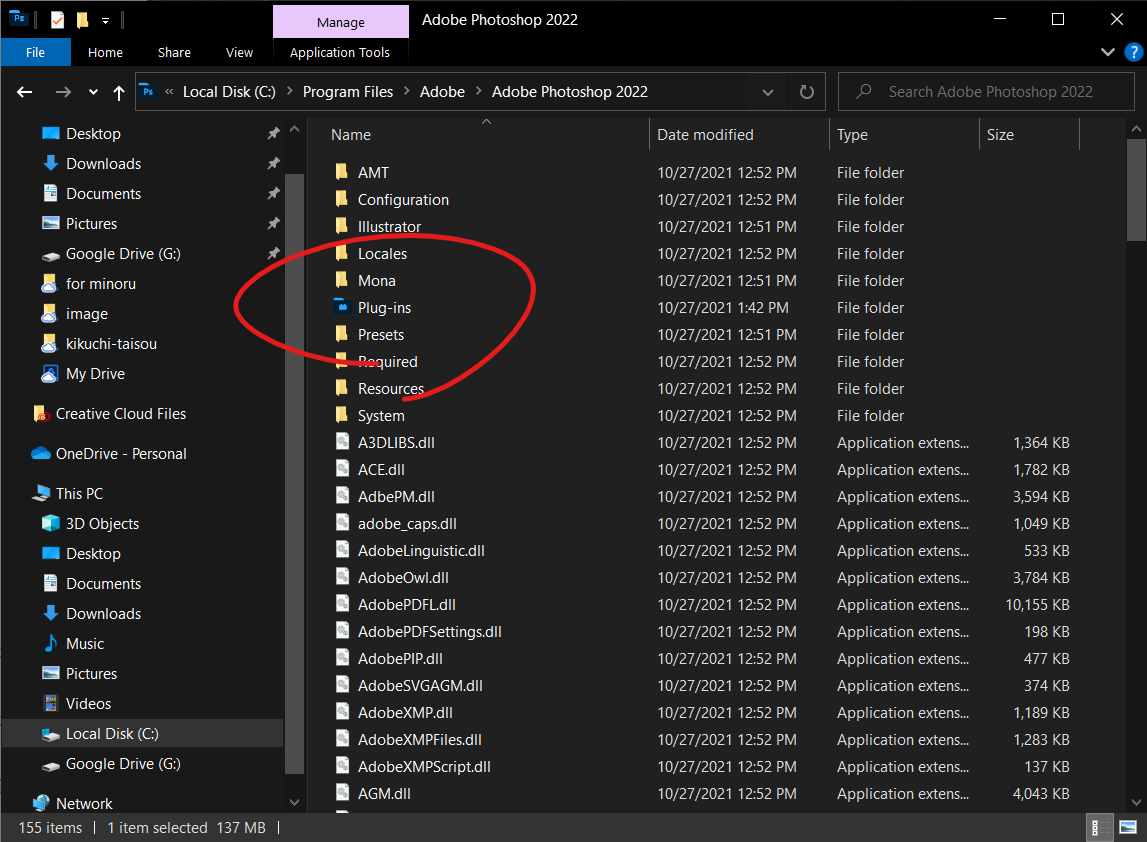Select the Locales folder
Viewport: 1147px width, 842px height.
tap(382, 254)
